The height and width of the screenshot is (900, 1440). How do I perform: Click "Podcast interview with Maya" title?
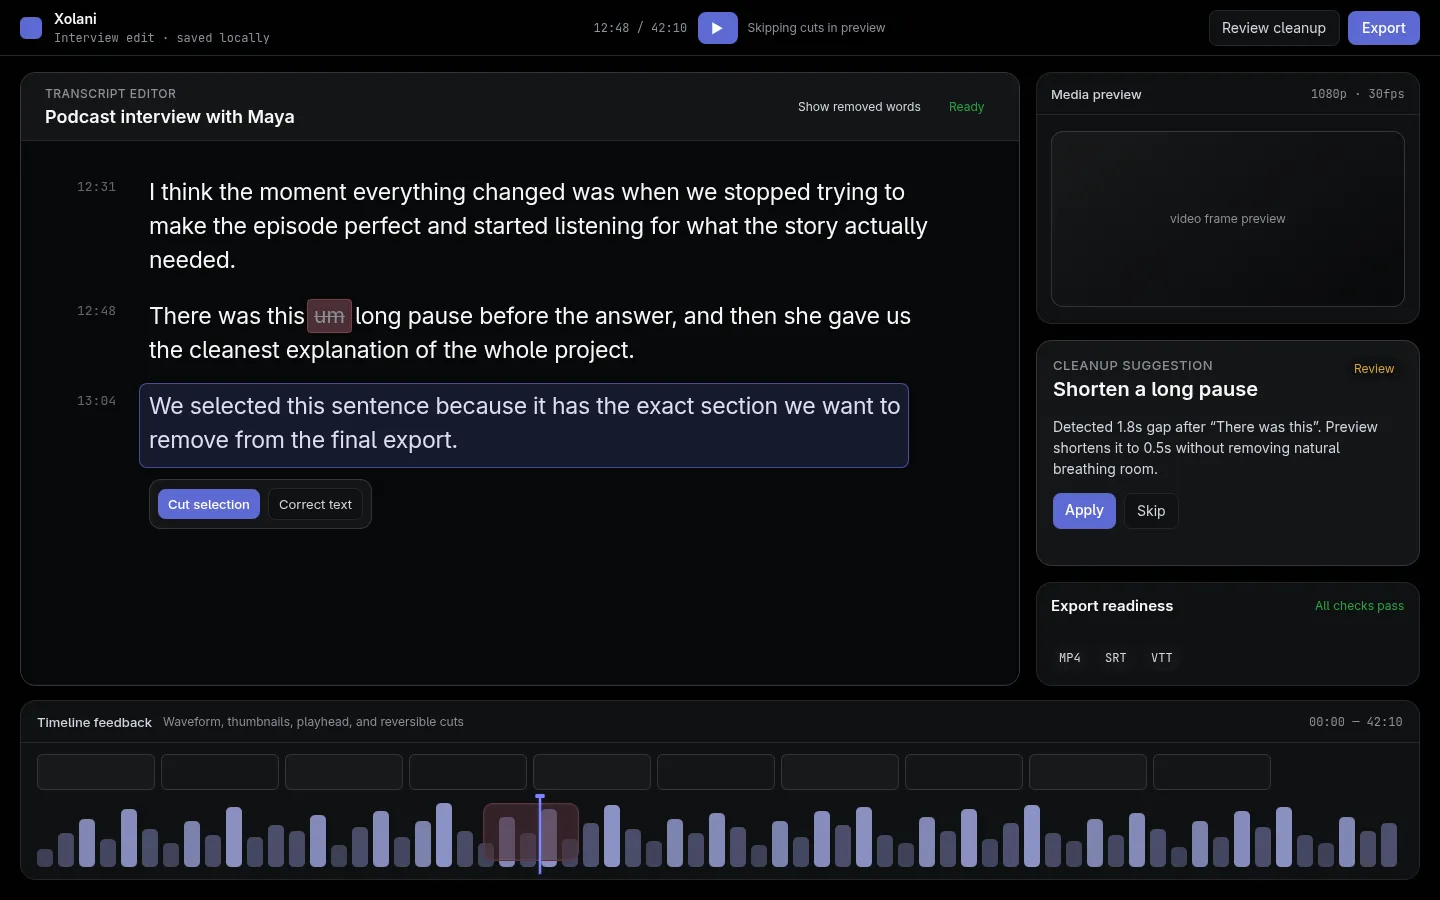pyautogui.click(x=170, y=117)
